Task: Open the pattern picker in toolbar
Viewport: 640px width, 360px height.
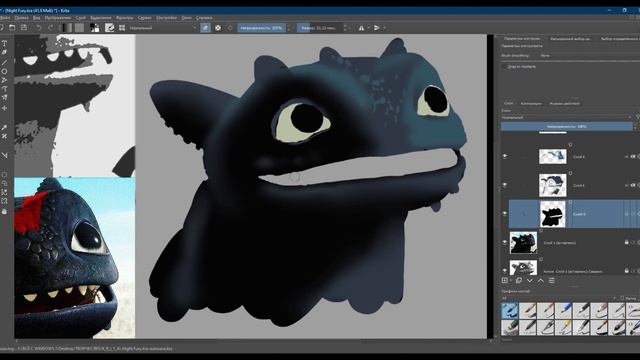Action: (x=80, y=28)
